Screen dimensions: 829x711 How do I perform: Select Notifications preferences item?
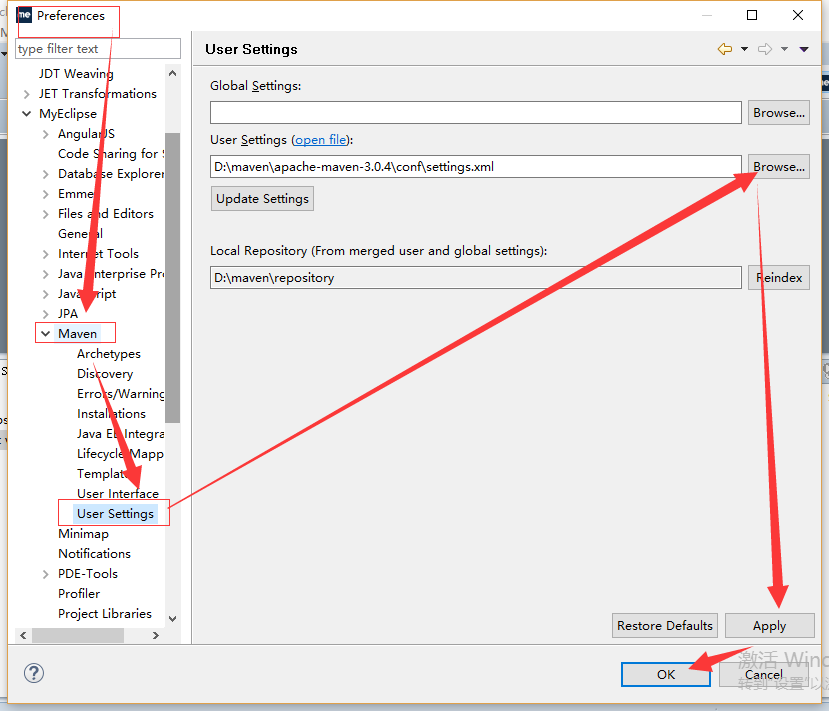pyautogui.click(x=95, y=554)
